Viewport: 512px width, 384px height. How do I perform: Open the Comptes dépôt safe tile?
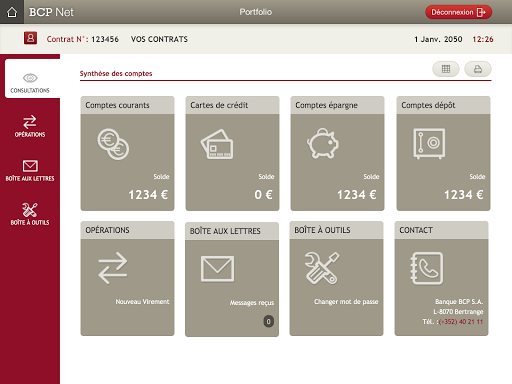tap(443, 153)
